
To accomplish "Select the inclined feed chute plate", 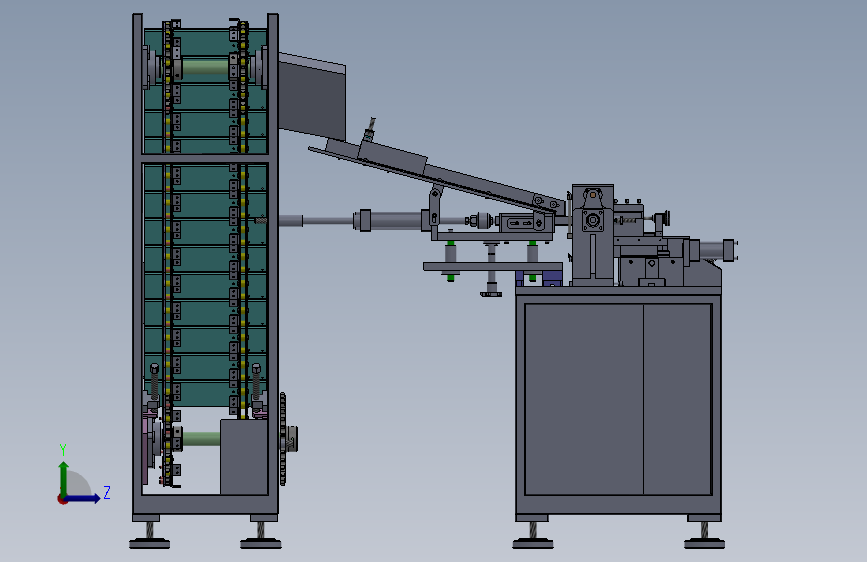I will [437, 175].
